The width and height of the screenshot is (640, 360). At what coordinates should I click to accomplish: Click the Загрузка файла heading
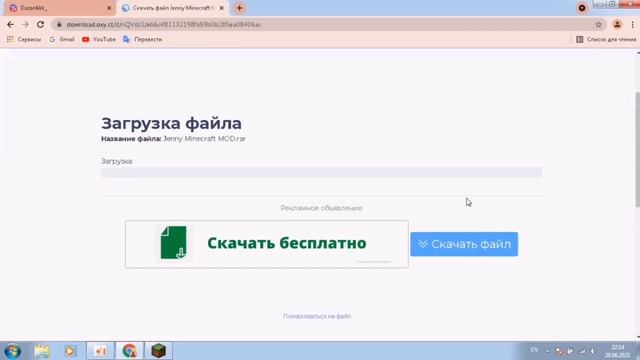point(171,123)
